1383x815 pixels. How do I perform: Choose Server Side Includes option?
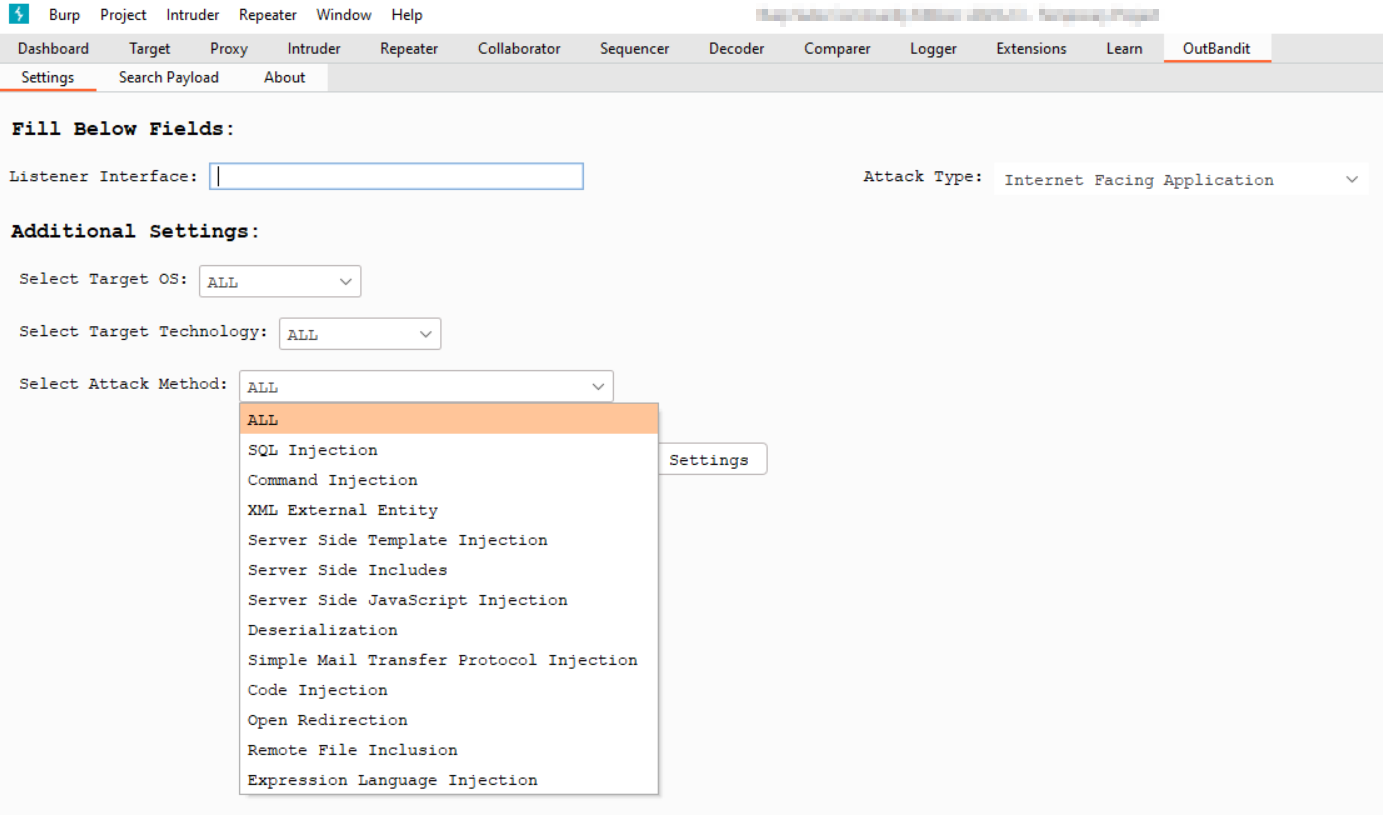[x=449, y=570]
